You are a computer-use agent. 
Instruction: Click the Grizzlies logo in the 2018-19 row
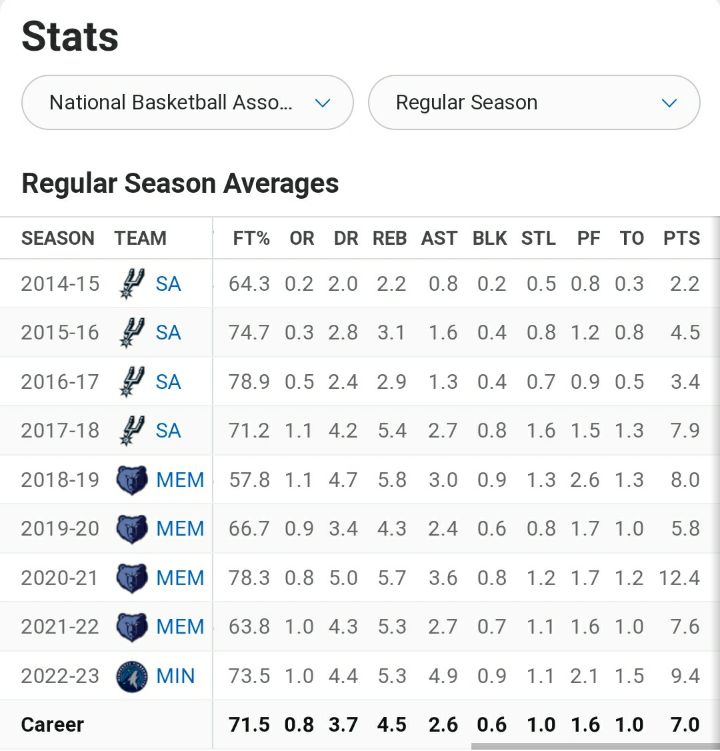(x=132, y=480)
